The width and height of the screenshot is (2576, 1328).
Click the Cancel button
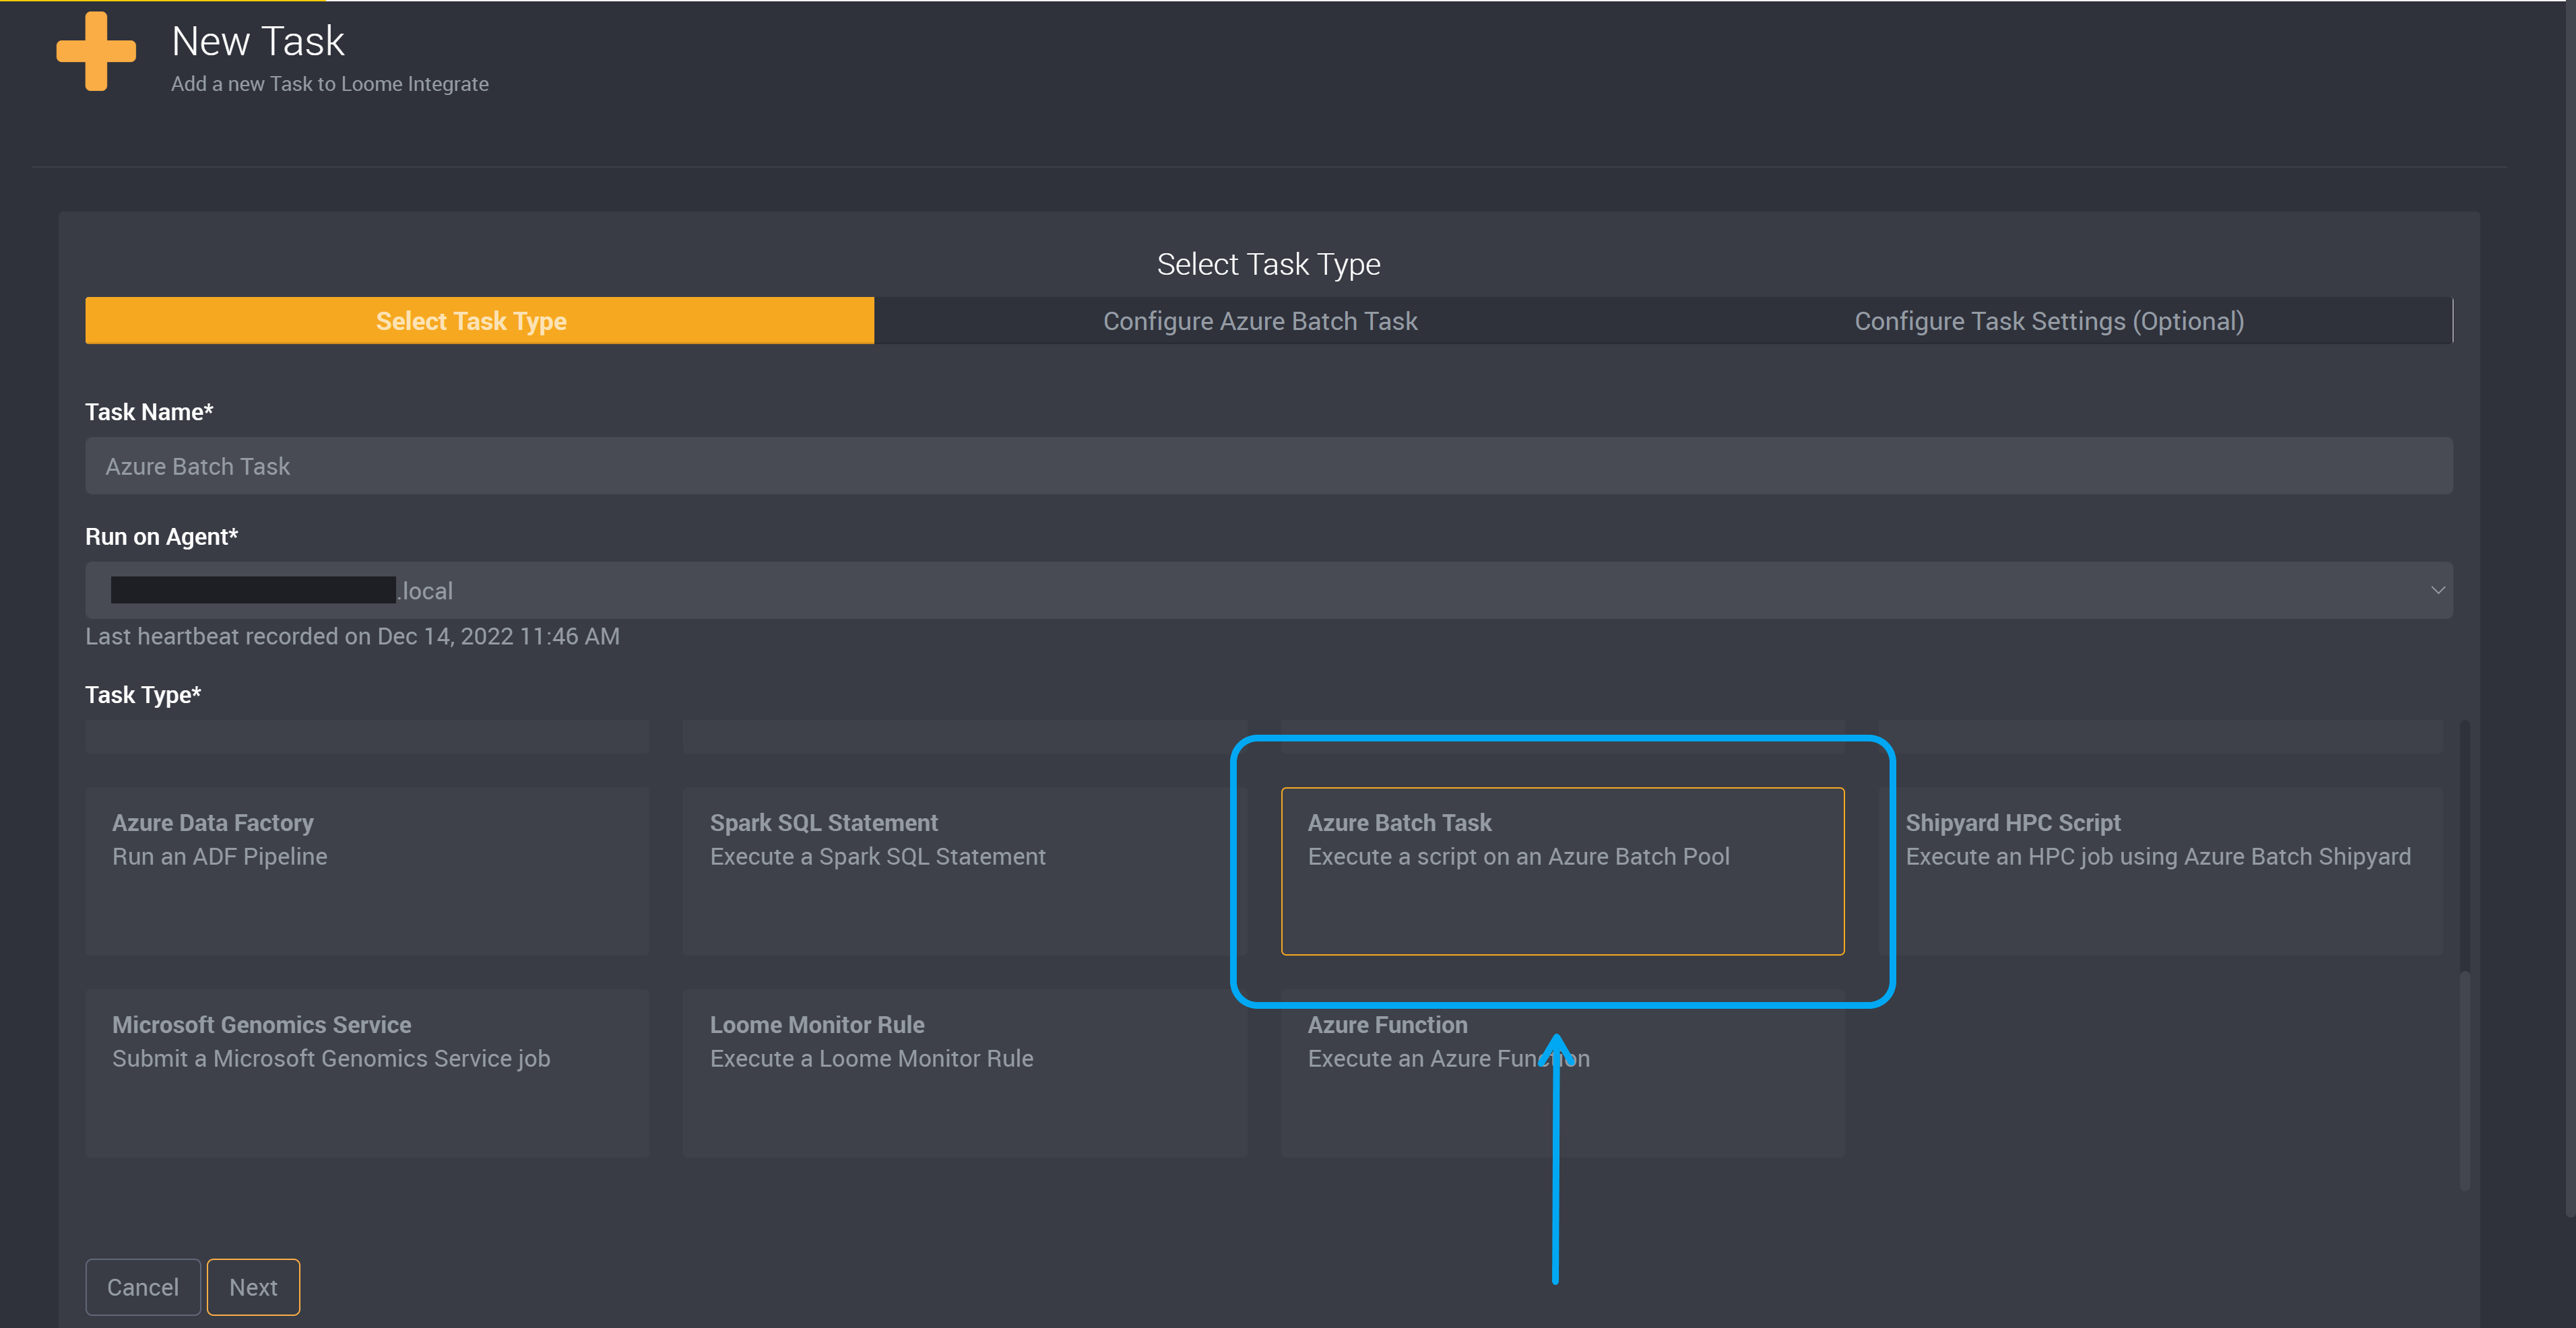(143, 1287)
